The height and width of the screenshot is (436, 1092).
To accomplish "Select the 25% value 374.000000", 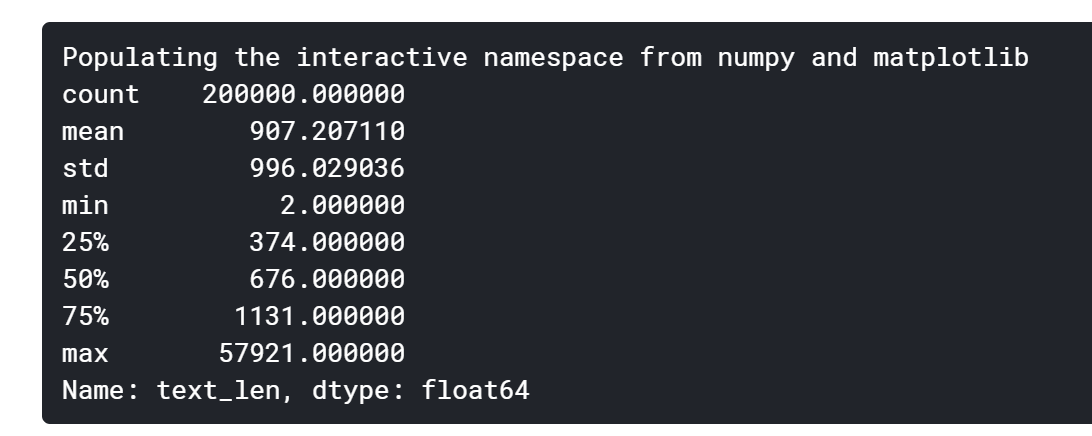I will coord(327,242).
